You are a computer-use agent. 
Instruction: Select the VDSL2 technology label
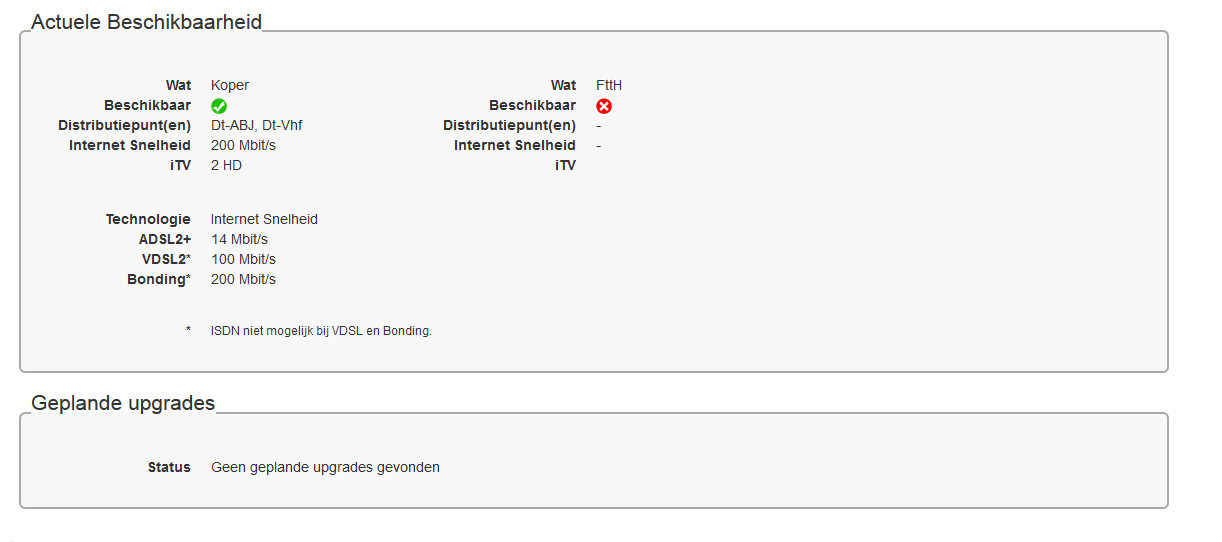tap(166, 259)
